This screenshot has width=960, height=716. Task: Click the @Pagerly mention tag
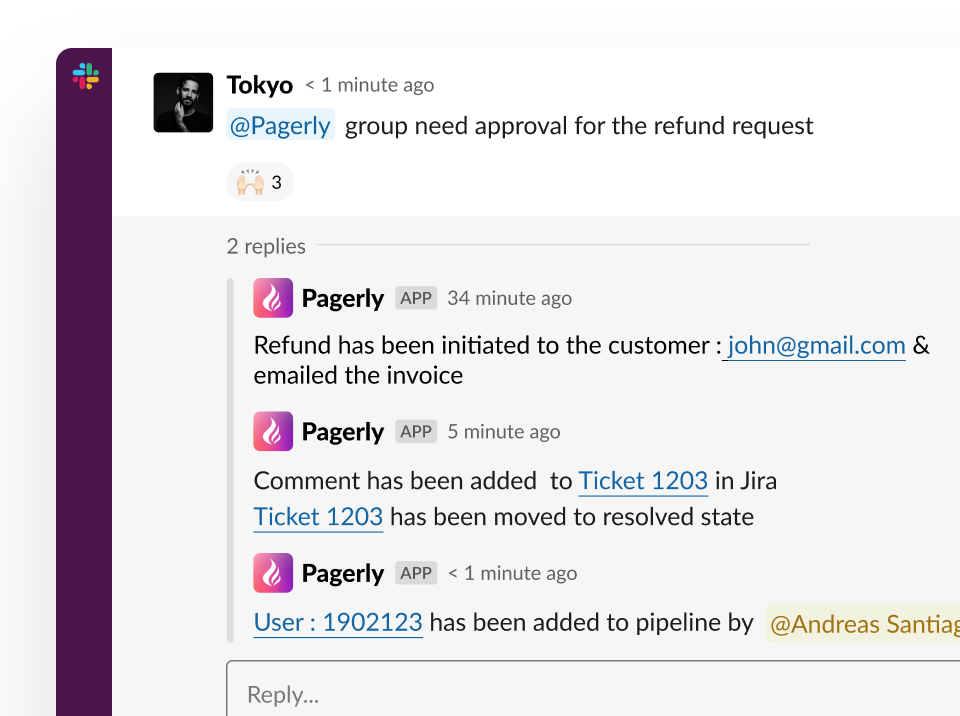click(x=280, y=125)
